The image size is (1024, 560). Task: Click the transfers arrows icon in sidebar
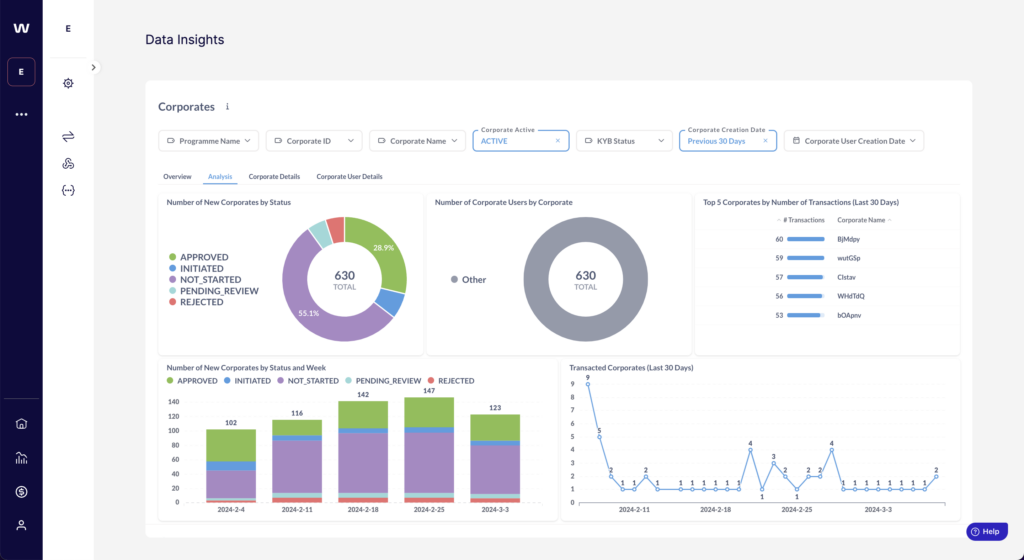[68, 136]
